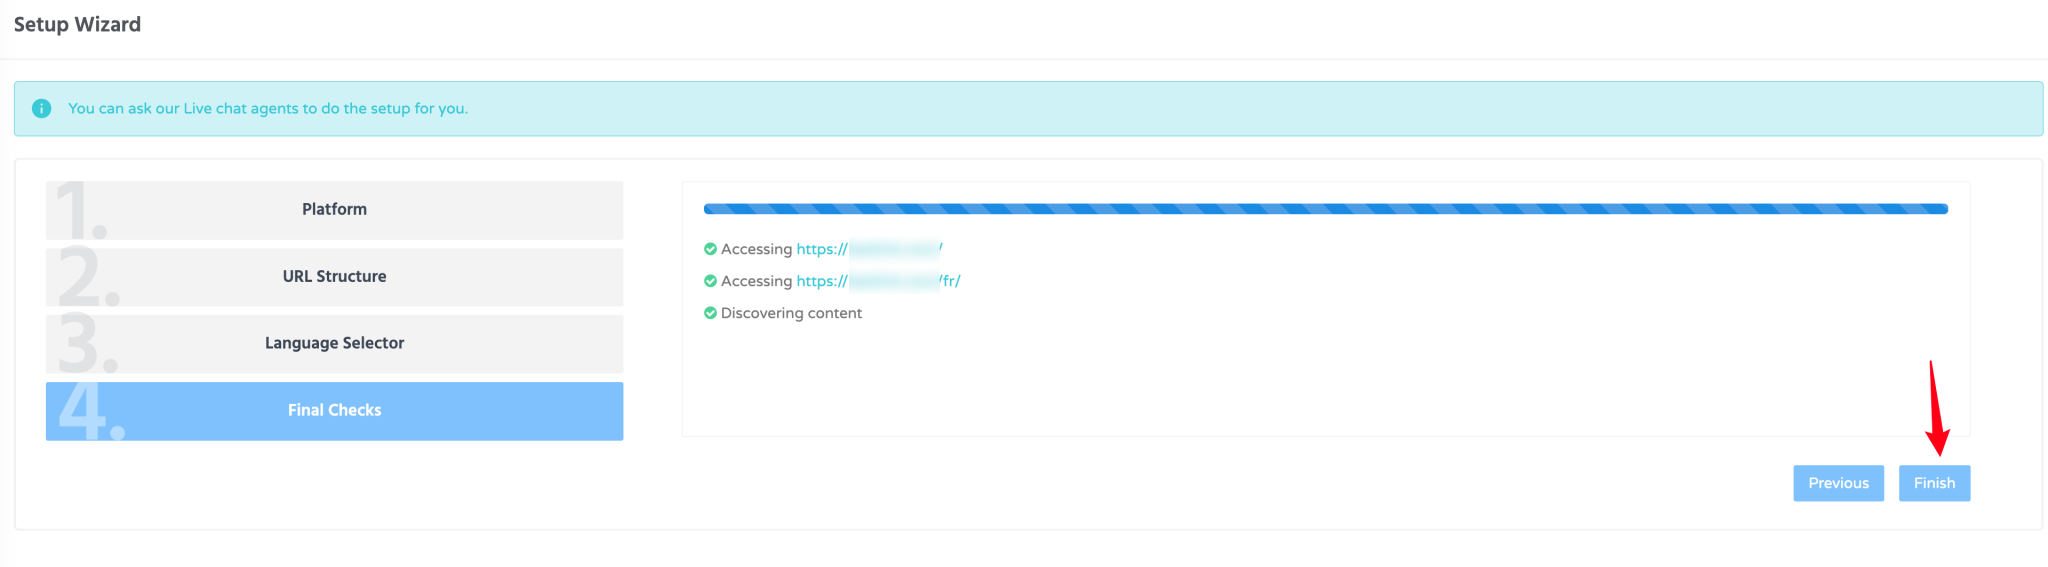
Task: Switch to the Language Selector step
Action: [334, 343]
